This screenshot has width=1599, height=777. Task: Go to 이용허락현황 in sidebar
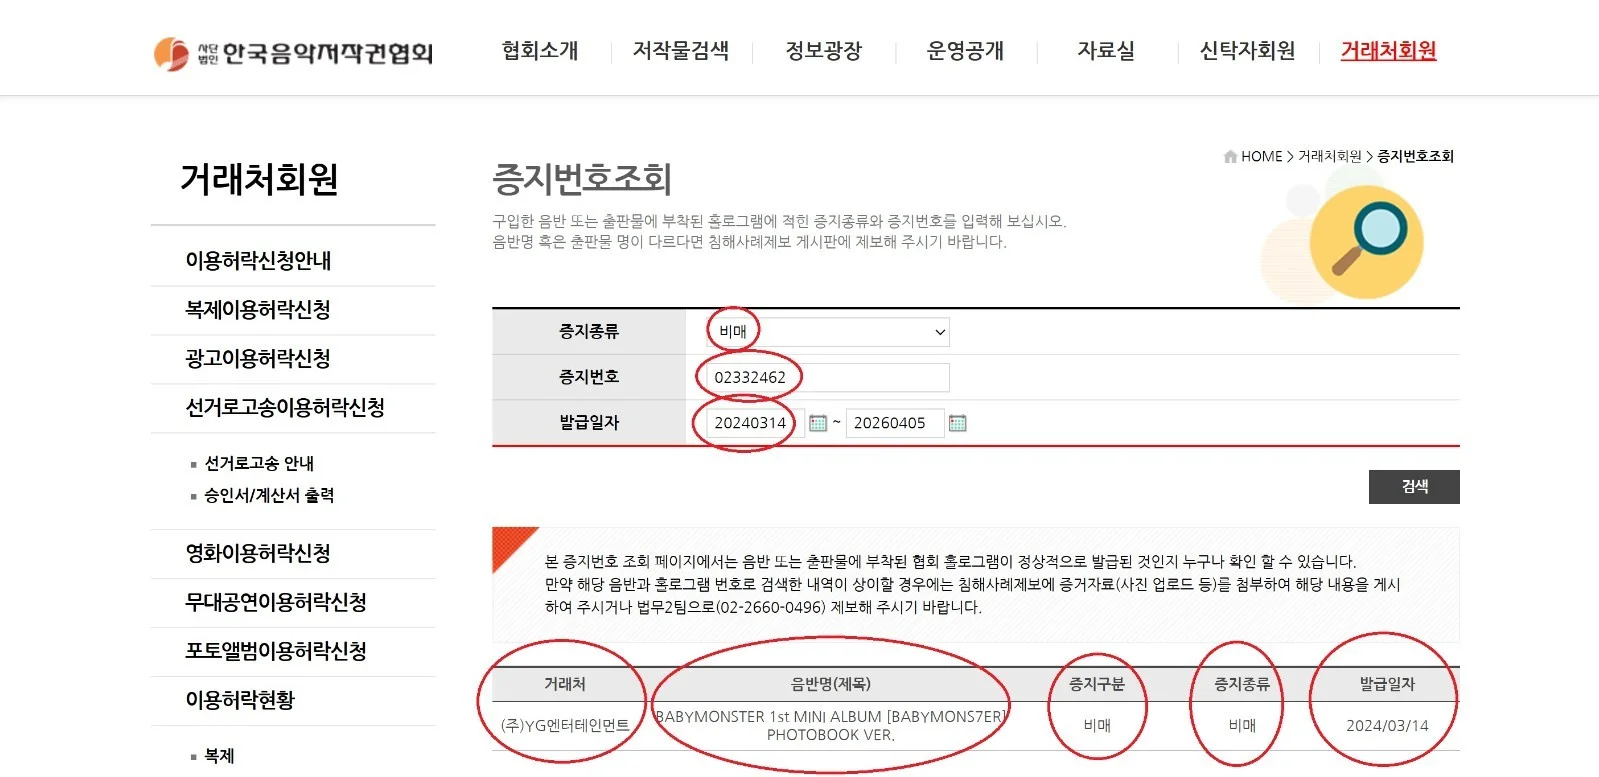(x=240, y=701)
